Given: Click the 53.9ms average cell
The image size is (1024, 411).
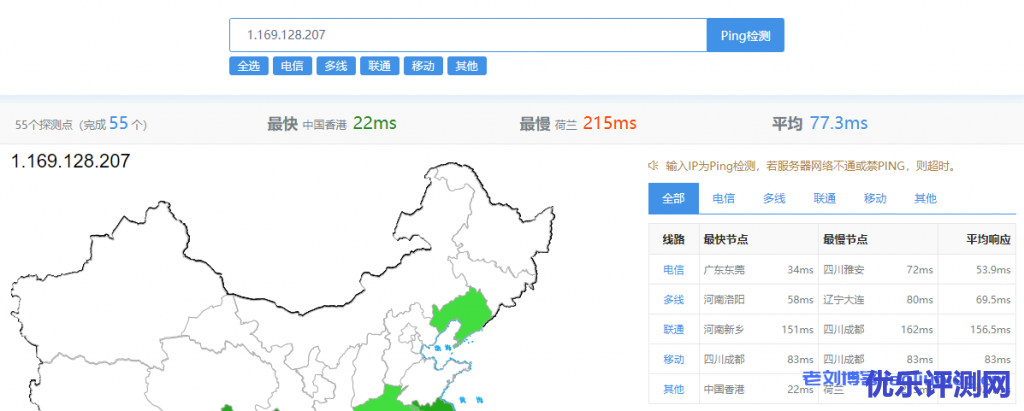Looking at the screenshot, I should coord(993,270).
